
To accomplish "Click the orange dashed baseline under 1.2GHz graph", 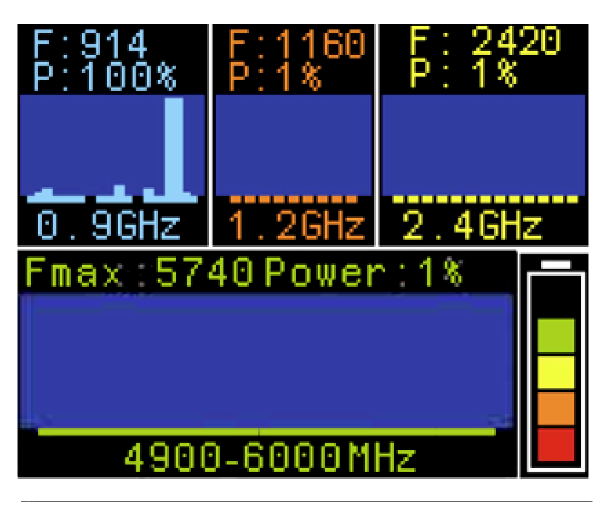I will click(x=293, y=198).
